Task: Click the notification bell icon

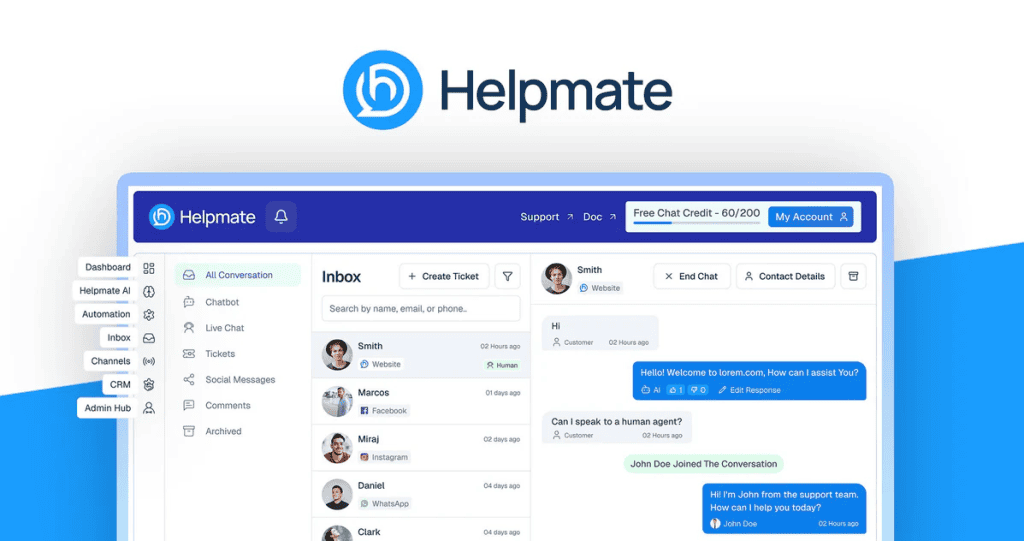Action: tap(281, 217)
